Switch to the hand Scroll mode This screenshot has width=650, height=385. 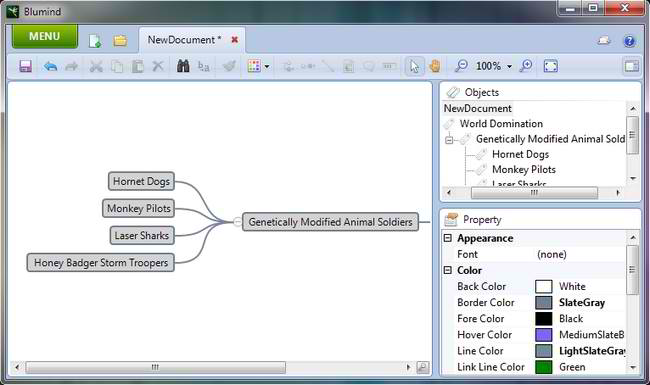(x=434, y=66)
